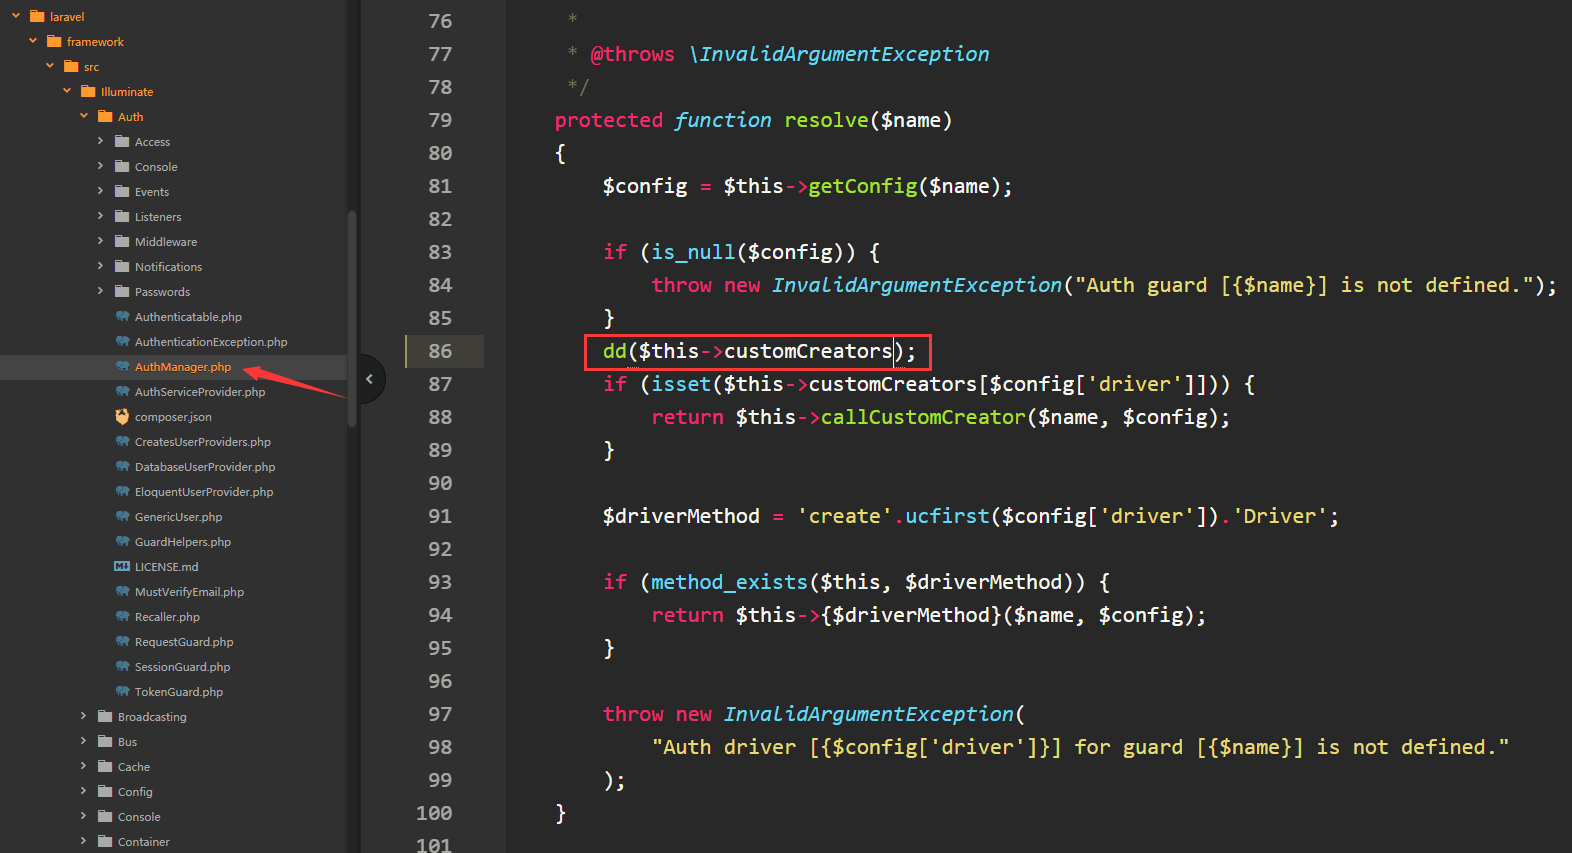The width and height of the screenshot is (1572, 853).
Task: Expand the Notifications folder chevron
Action: point(101,266)
